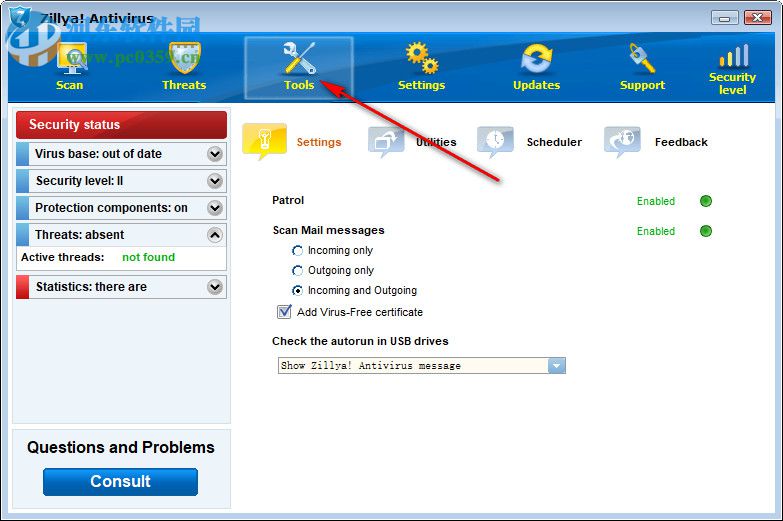The height and width of the screenshot is (521, 783).
Task: Click the yellow Settings lightbulb icon
Action: pyautogui.click(x=264, y=141)
